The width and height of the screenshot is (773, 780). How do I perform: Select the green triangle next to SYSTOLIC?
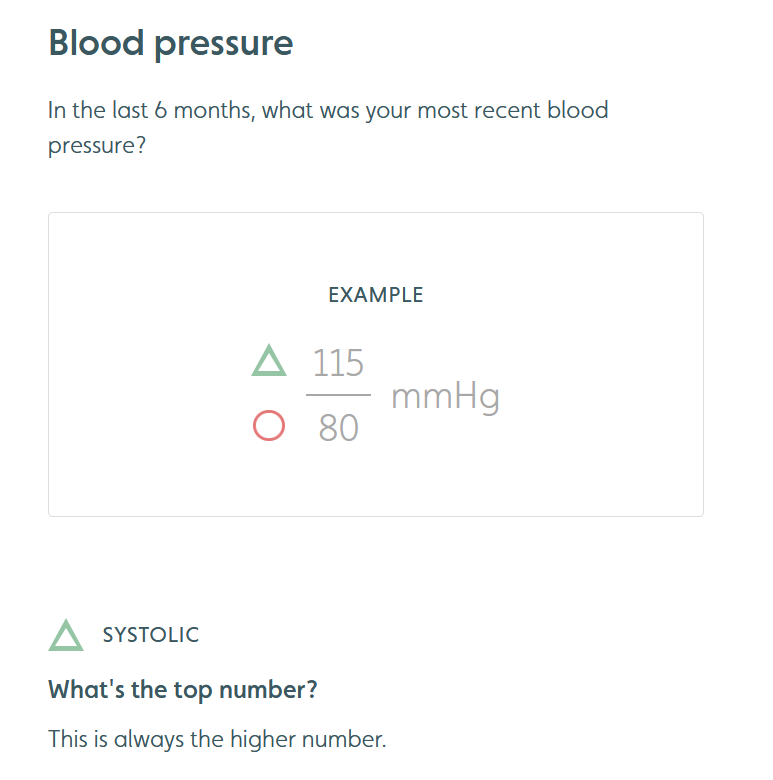click(x=66, y=635)
